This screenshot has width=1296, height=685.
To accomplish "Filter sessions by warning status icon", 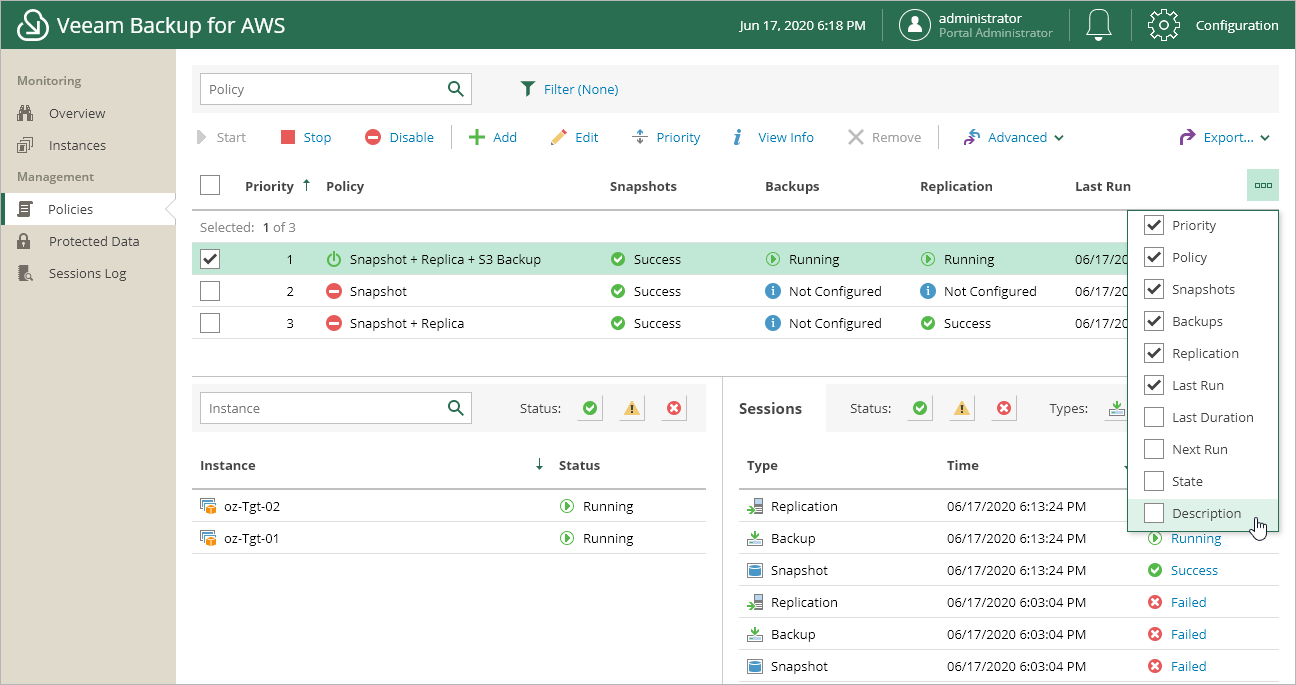I will point(962,408).
